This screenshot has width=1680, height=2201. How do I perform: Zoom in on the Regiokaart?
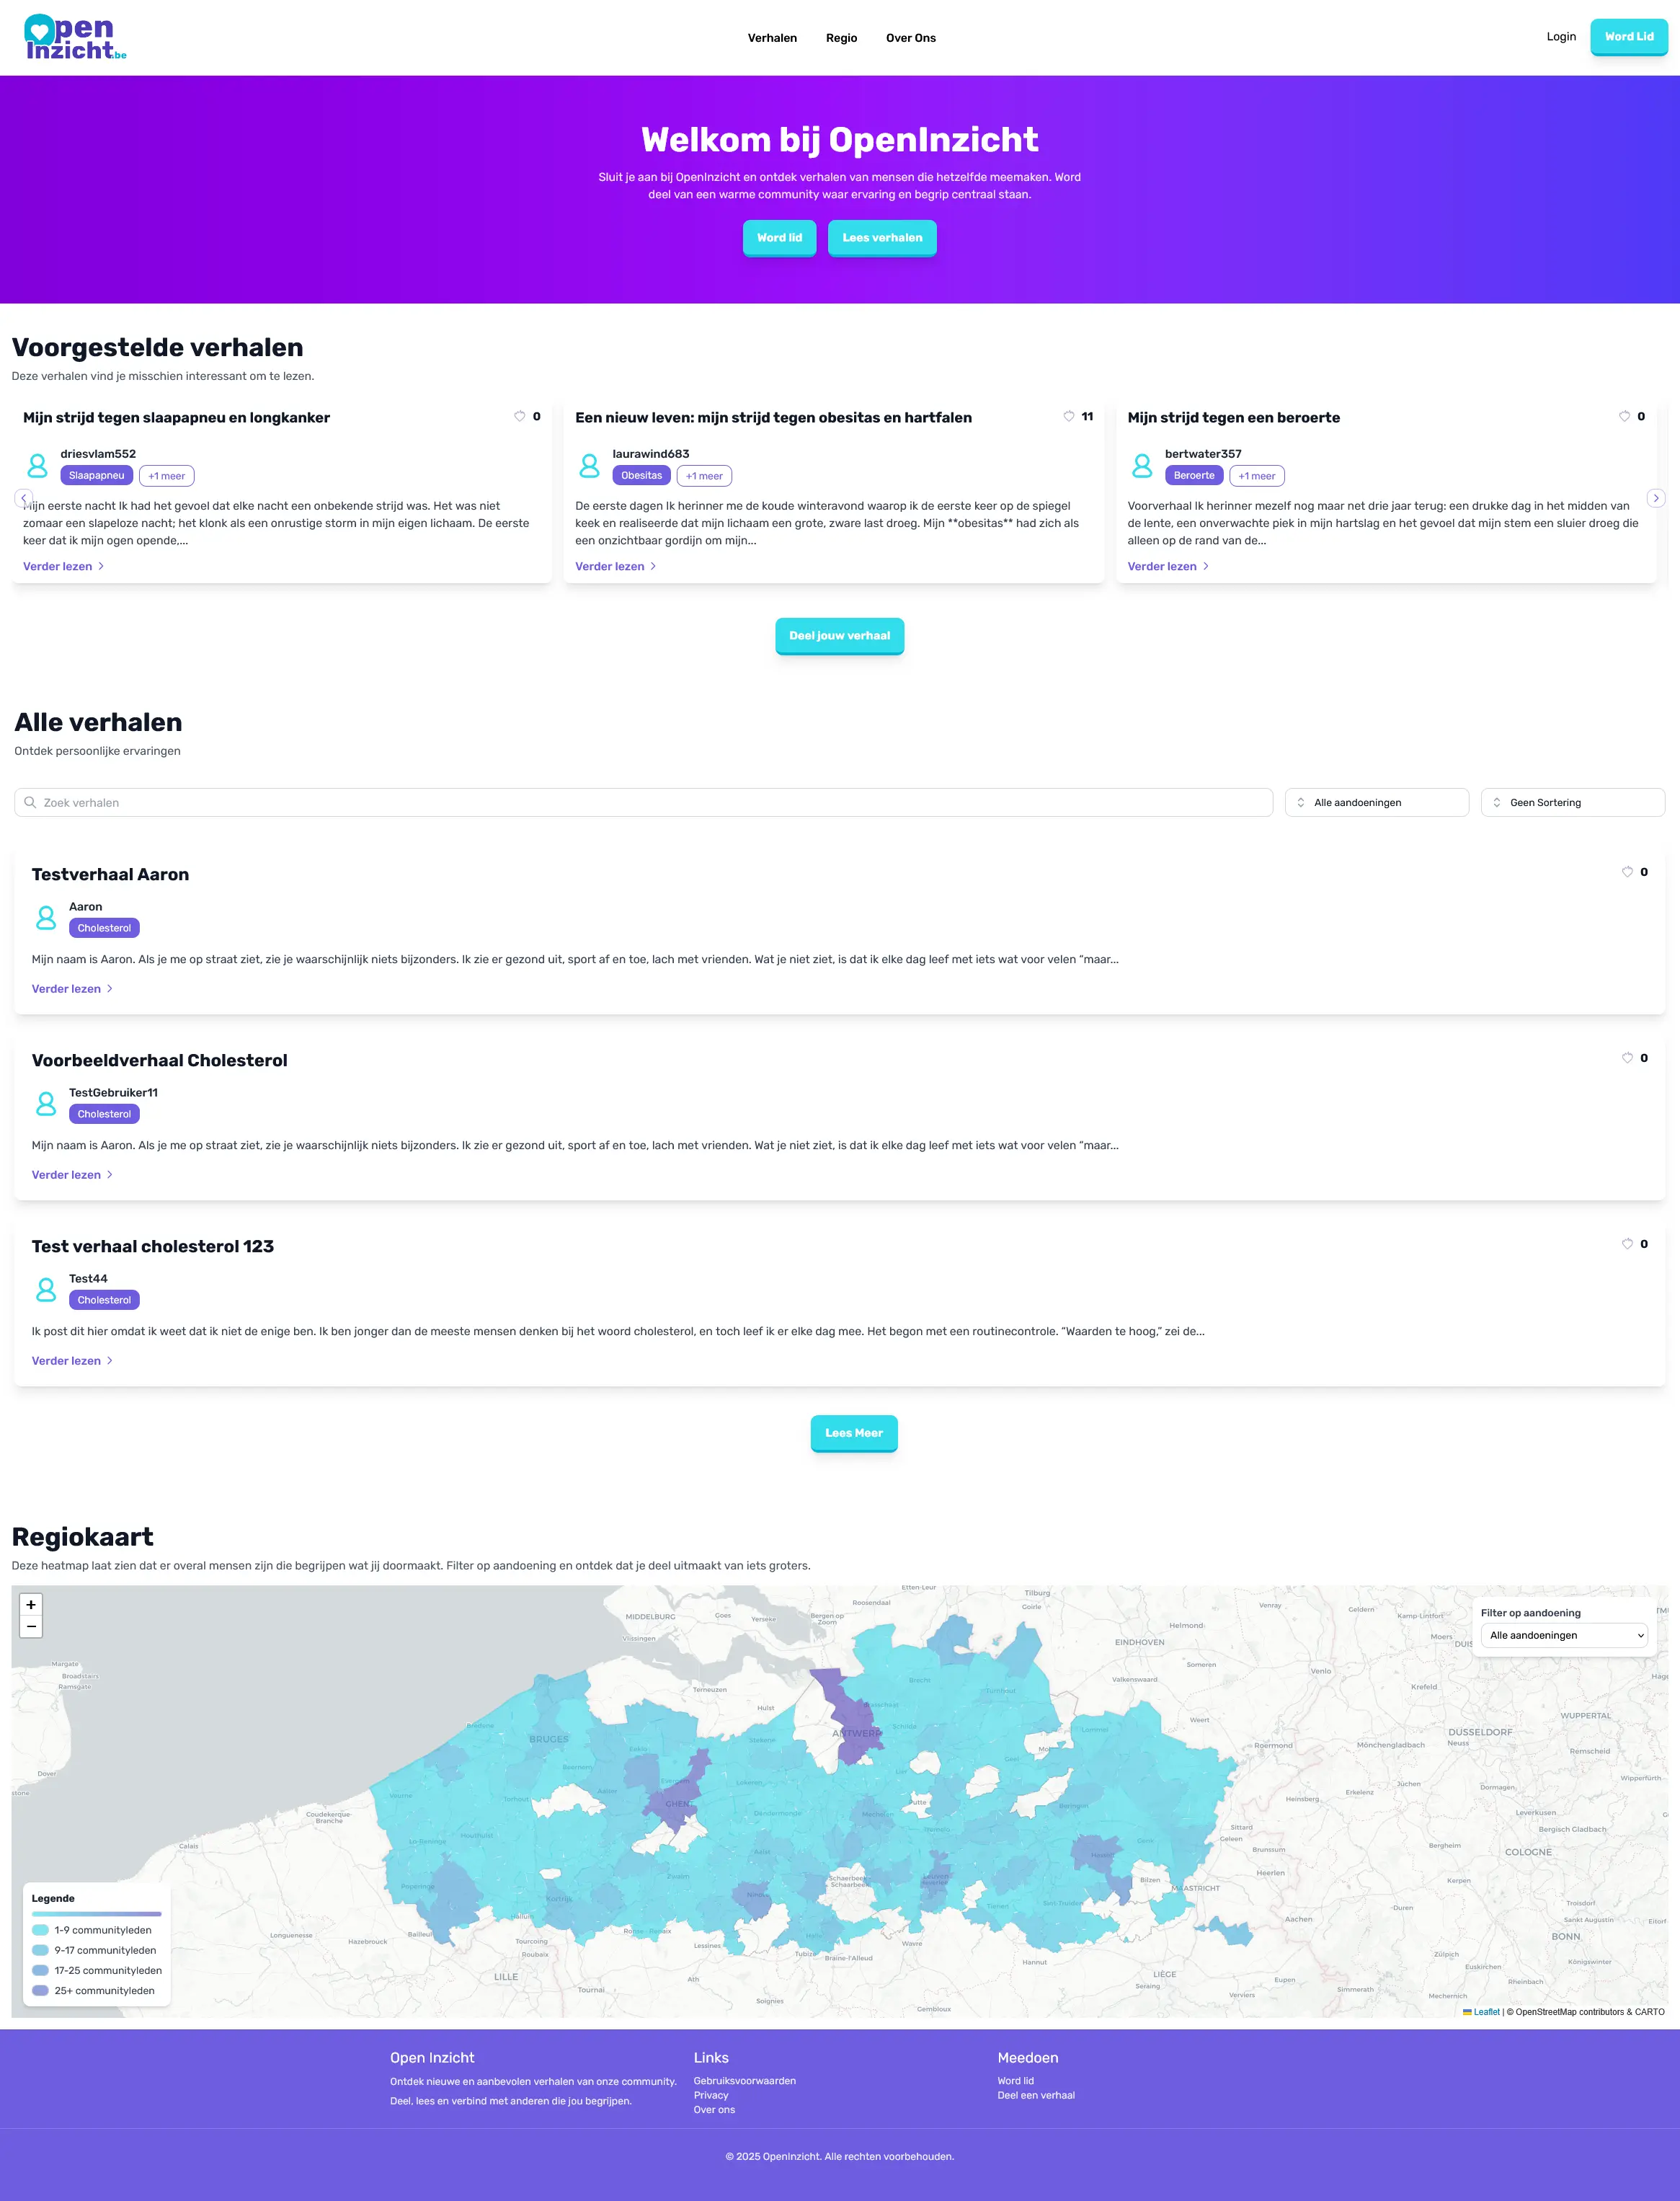pyautogui.click(x=31, y=1605)
